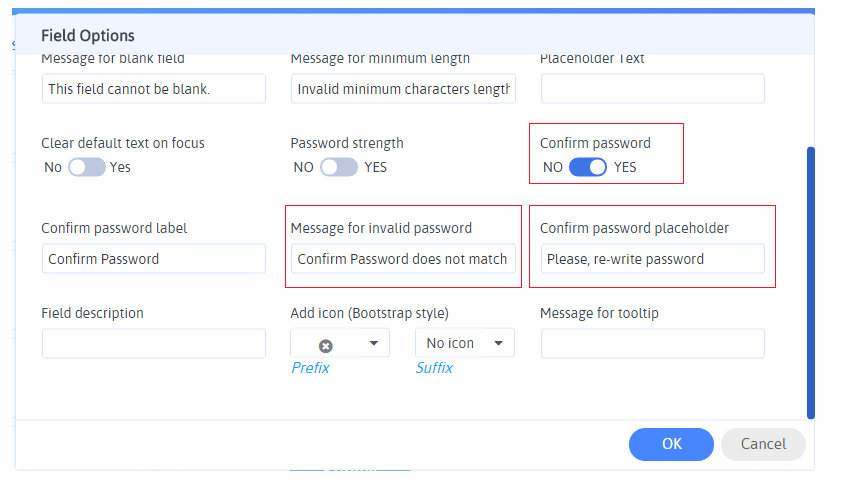
Task: Toggle Clear default text on focus
Action: click(x=87, y=167)
